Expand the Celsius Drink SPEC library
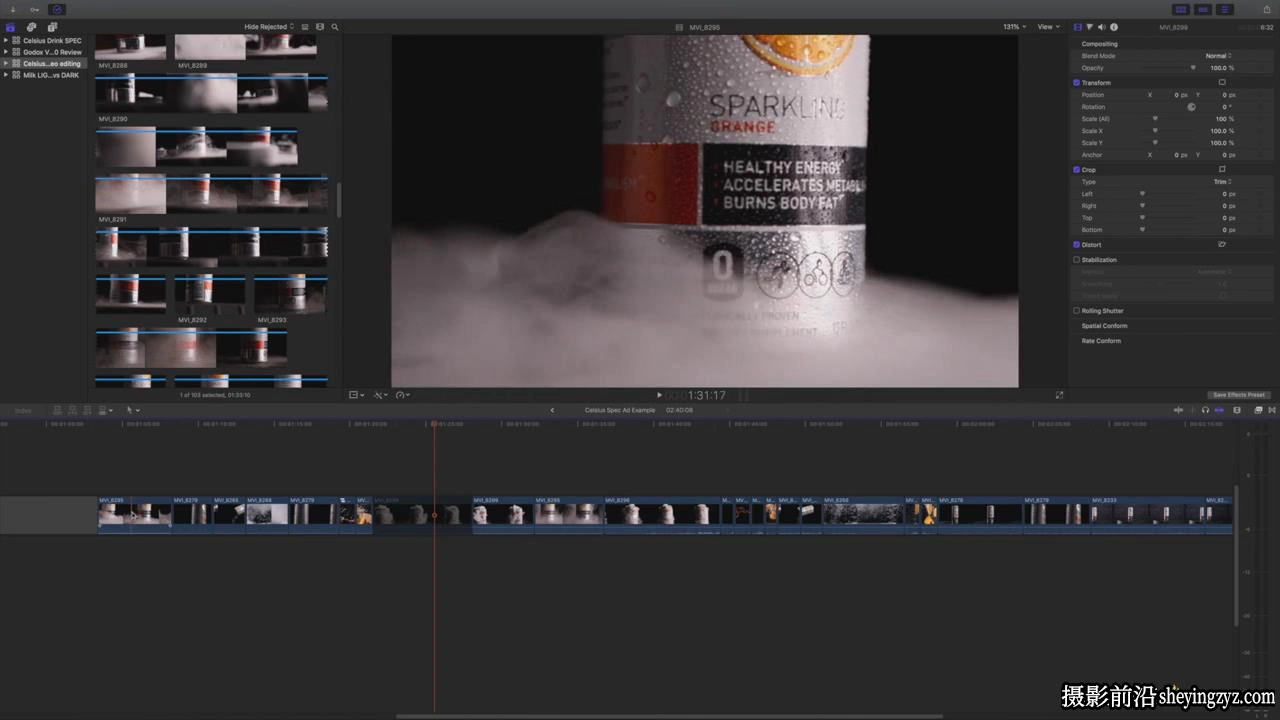This screenshot has height=720, width=1280. point(6,41)
